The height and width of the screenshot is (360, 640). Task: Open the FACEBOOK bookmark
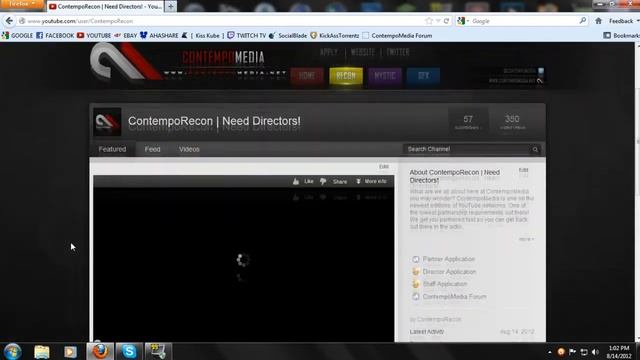pos(55,36)
